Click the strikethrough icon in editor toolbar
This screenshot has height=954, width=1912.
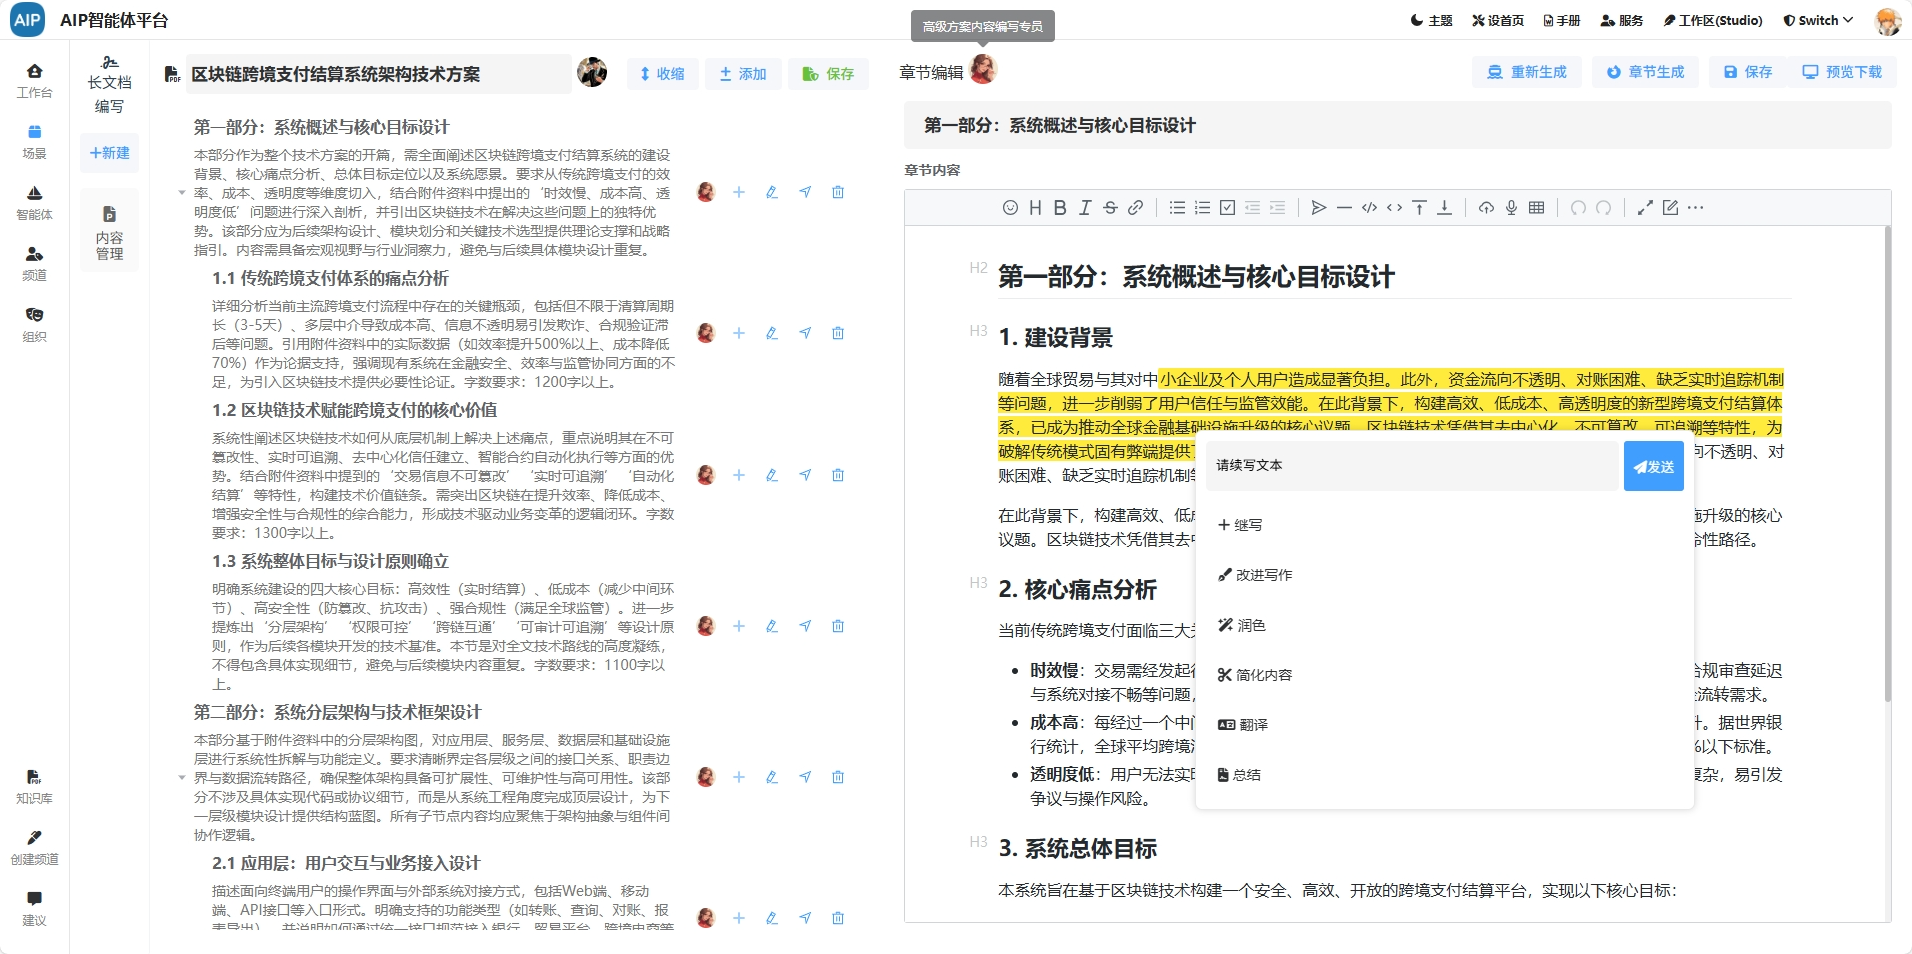click(1110, 208)
